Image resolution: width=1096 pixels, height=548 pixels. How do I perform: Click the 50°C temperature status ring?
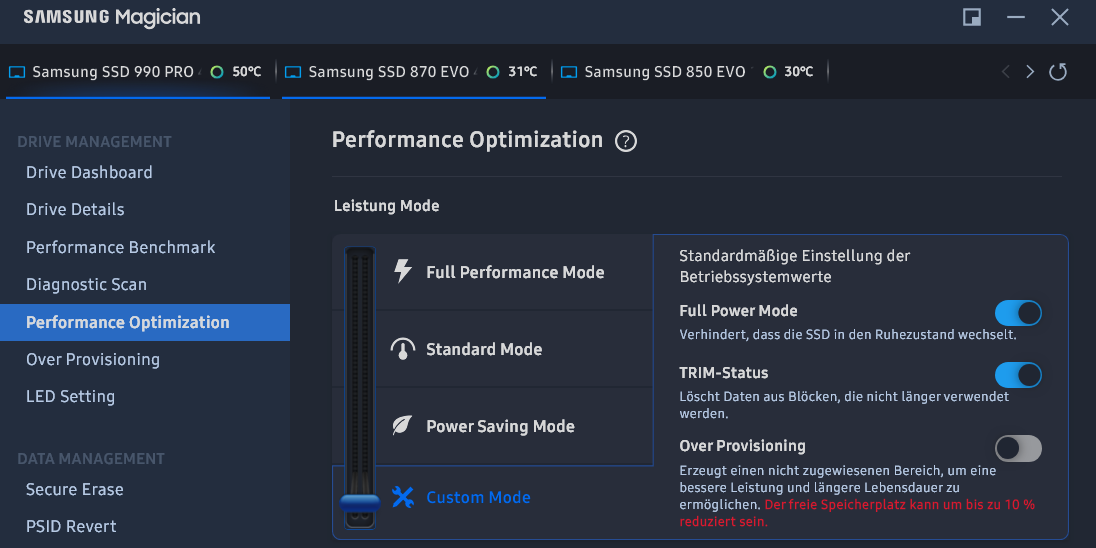[217, 72]
